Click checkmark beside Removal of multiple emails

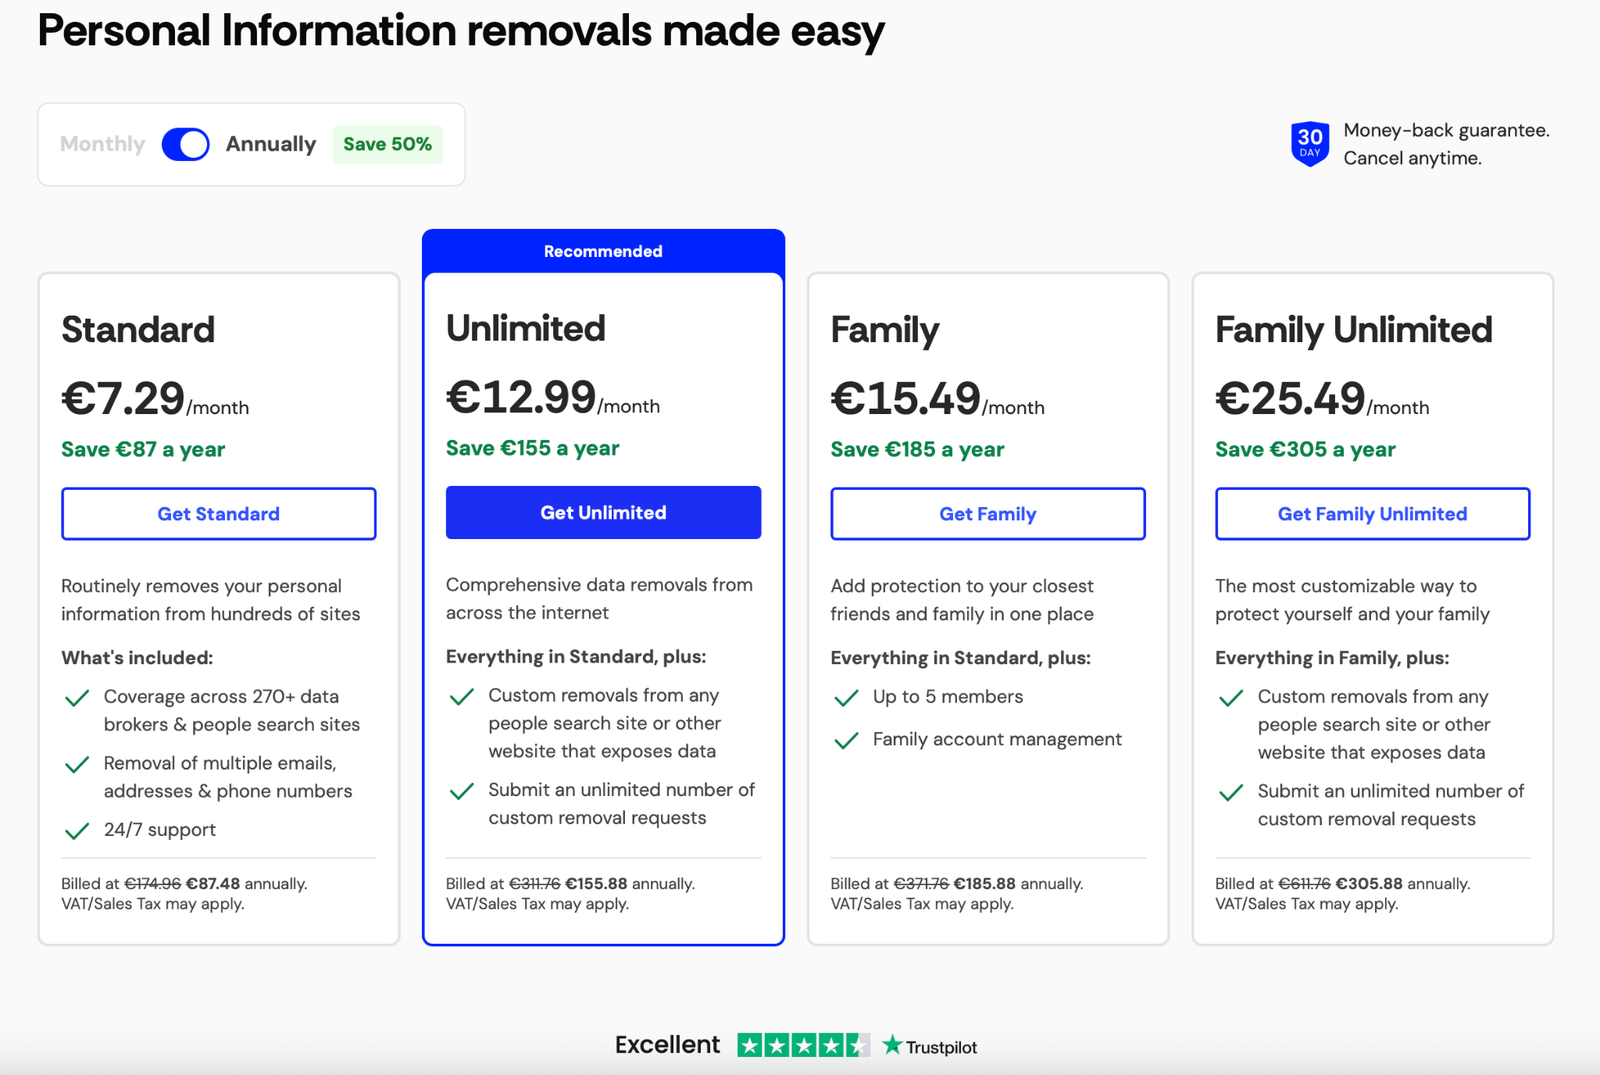coord(77,765)
